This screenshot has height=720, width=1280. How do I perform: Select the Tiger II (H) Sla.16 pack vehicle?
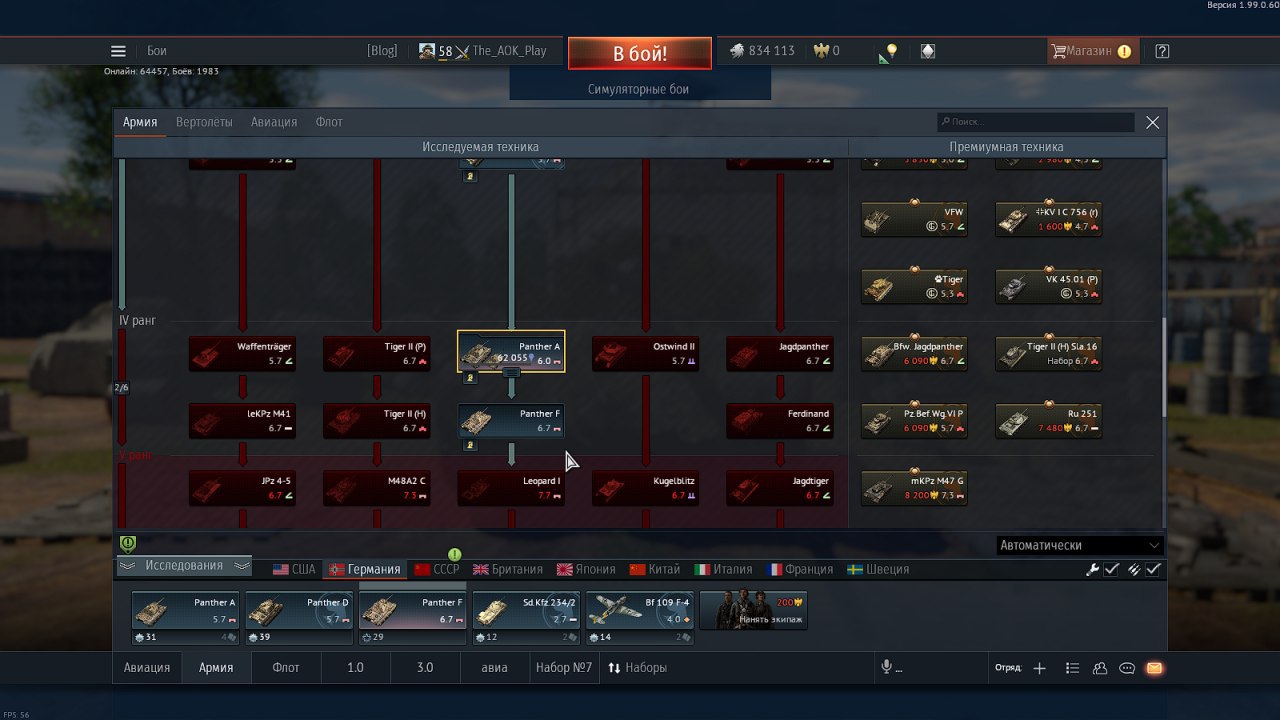(x=1048, y=354)
